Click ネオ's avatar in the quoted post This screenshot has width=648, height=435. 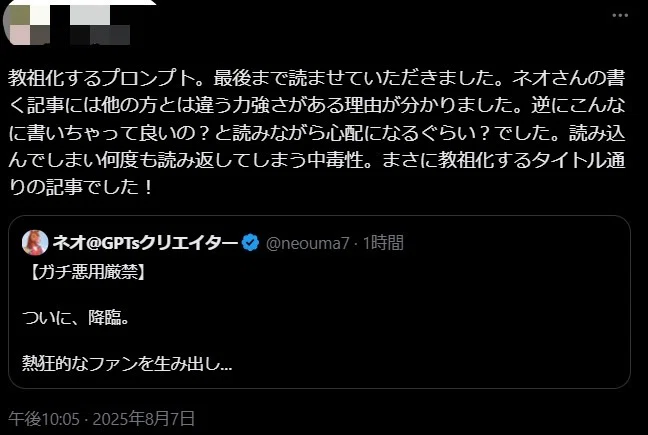tap(35, 242)
